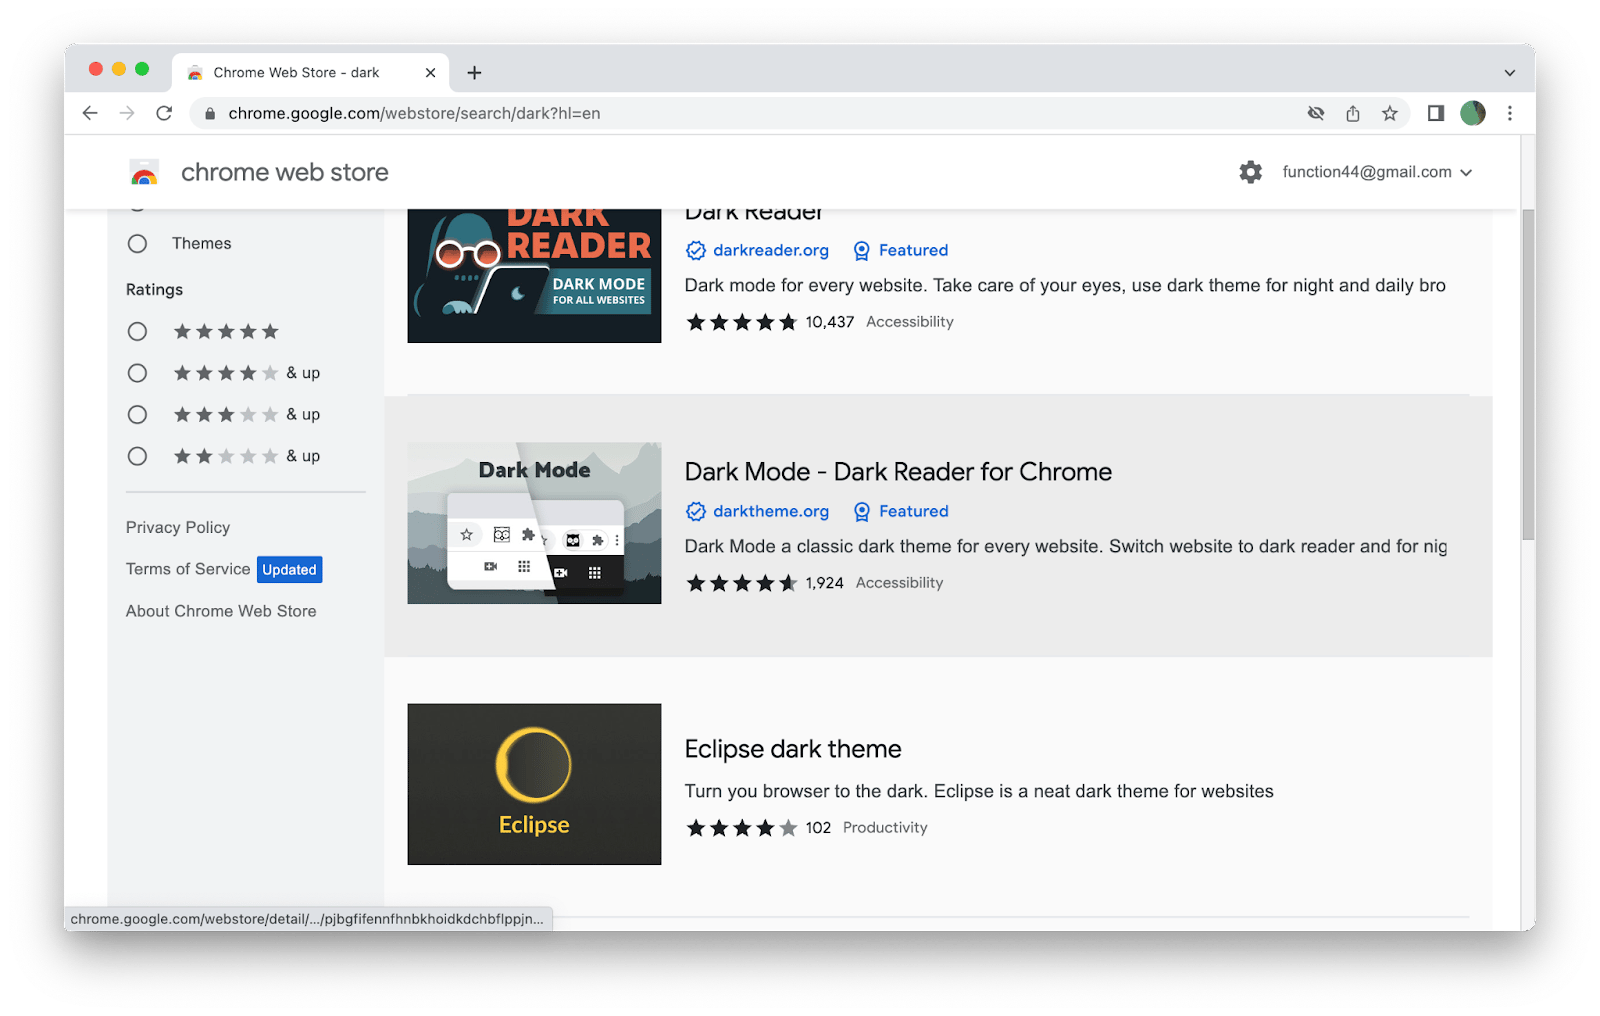Click the Accessibility category of Dark Reader
This screenshot has height=1016, width=1600.
coord(910,322)
